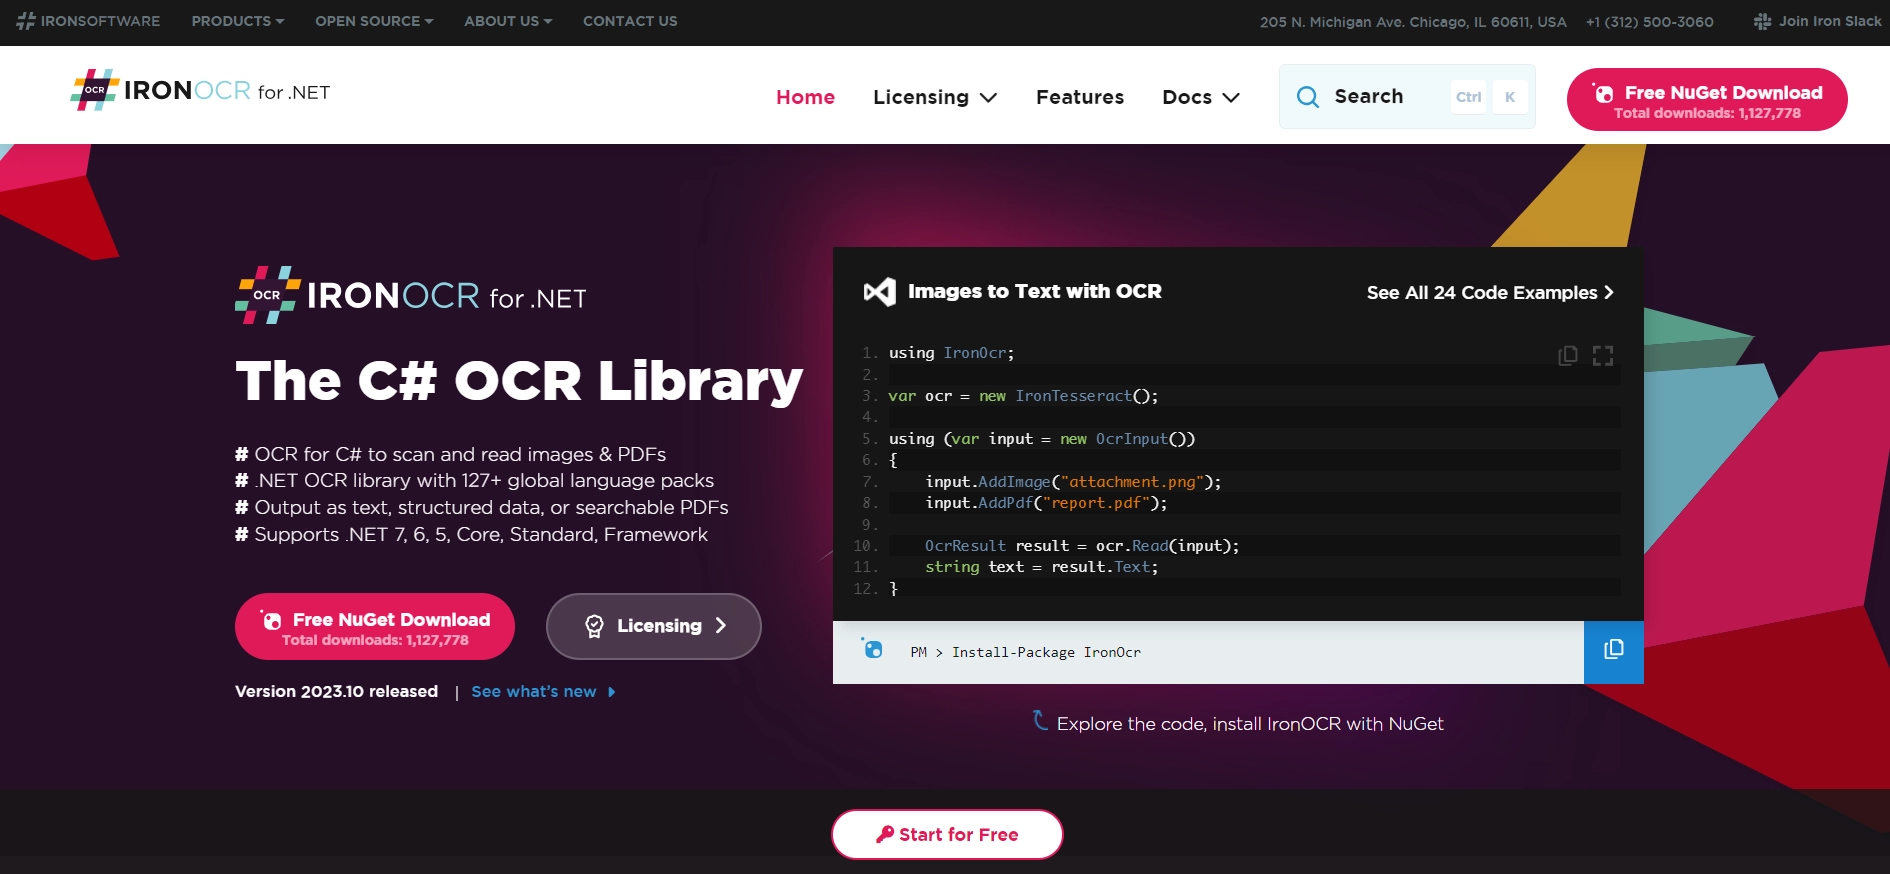Image resolution: width=1890 pixels, height=874 pixels.
Task: Expand code example to fullscreen
Action: (x=1603, y=356)
